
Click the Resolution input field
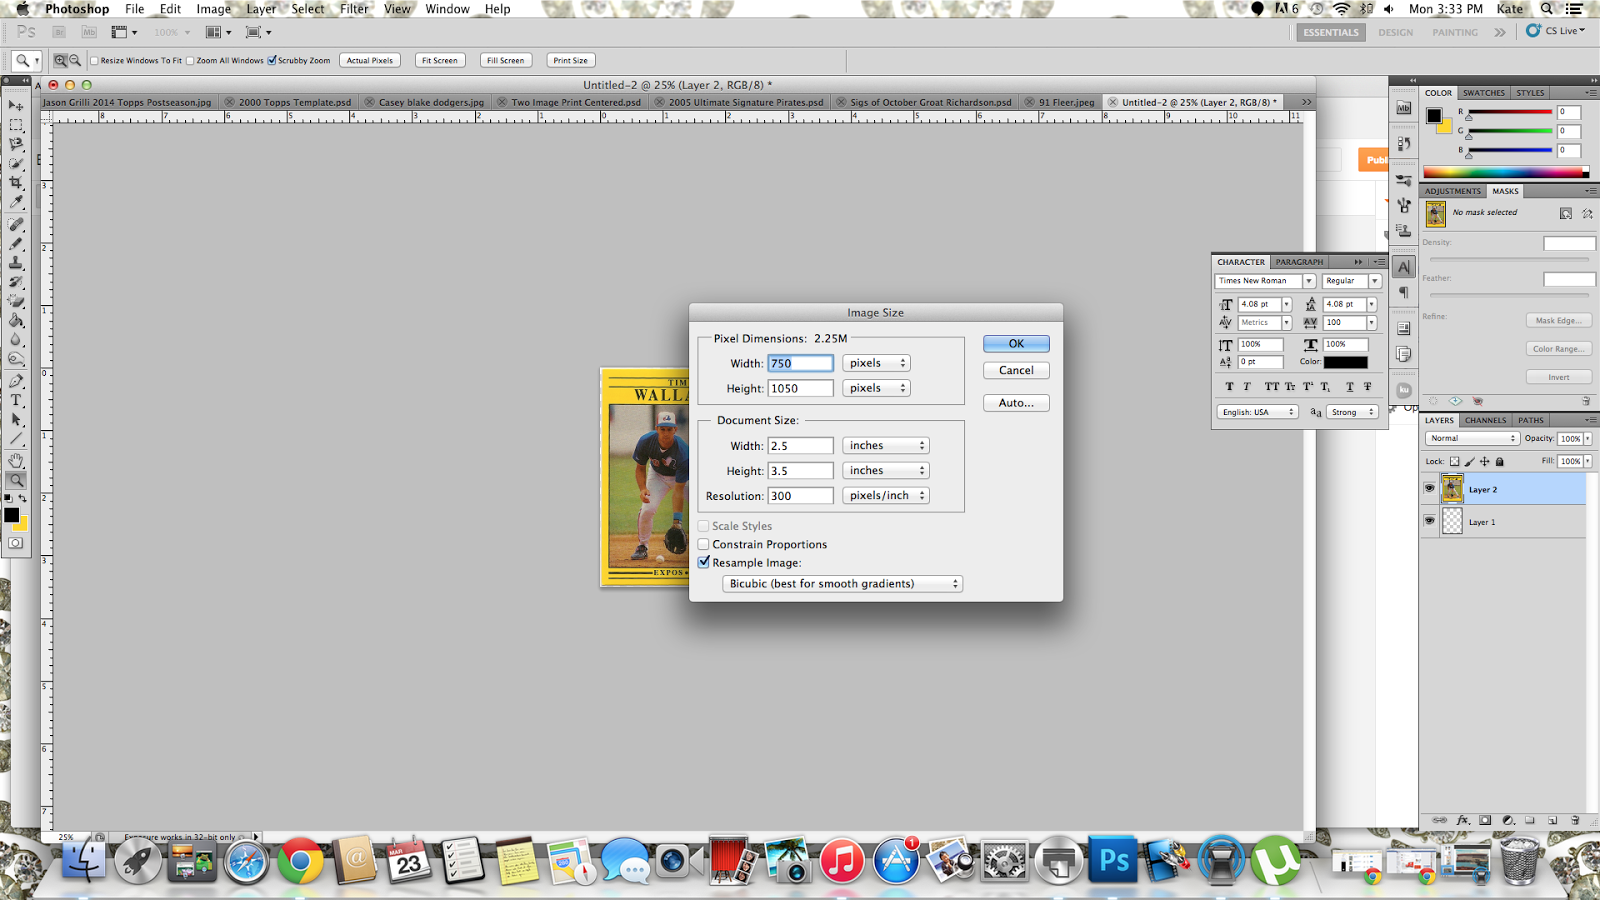tap(800, 496)
